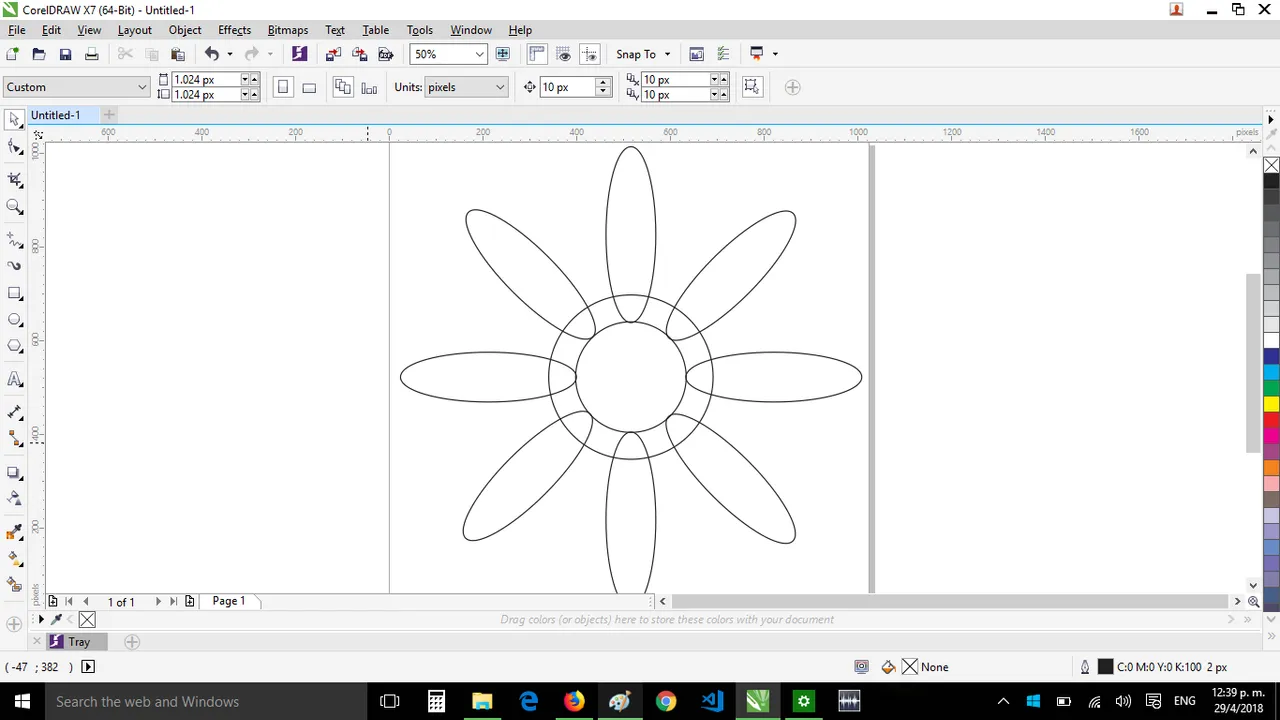
Task: Pick the yellow color swatch
Action: tap(1271, 403)
